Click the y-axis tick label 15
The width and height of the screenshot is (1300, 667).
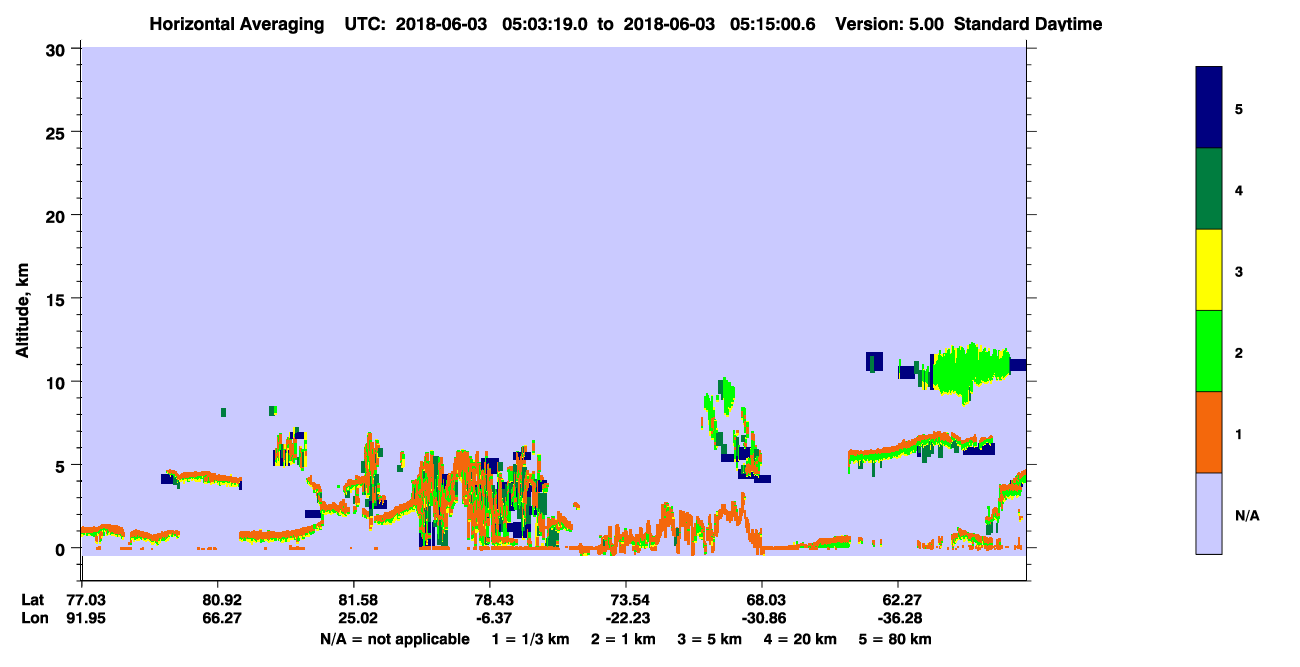pos(56,299)
